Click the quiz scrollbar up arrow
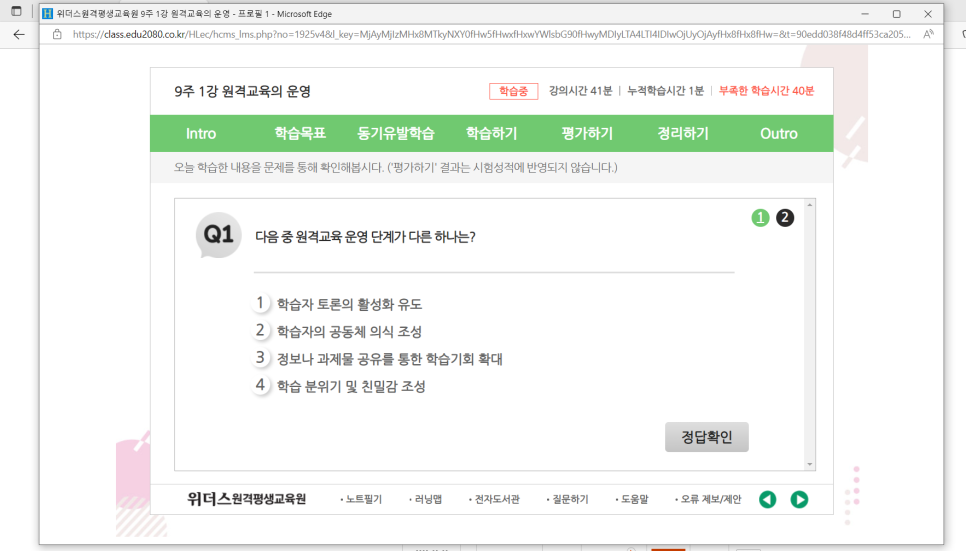This screenshot has width=966, height=551. coord(810,205)
